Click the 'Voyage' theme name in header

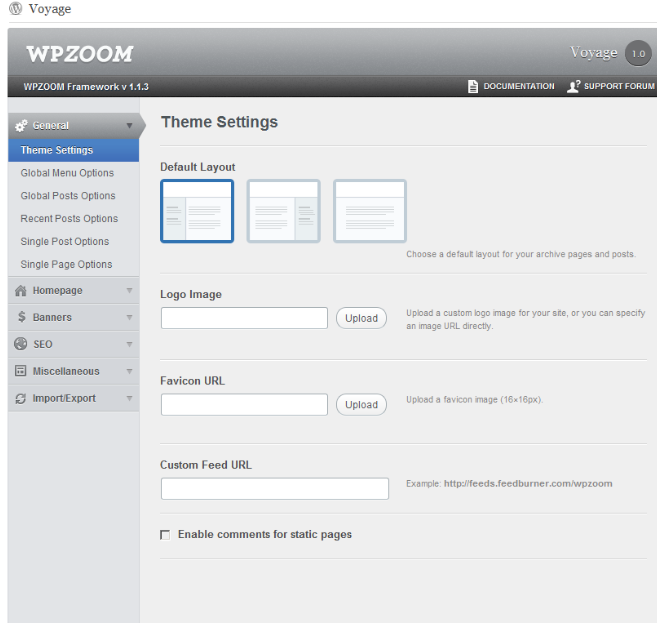594,52
